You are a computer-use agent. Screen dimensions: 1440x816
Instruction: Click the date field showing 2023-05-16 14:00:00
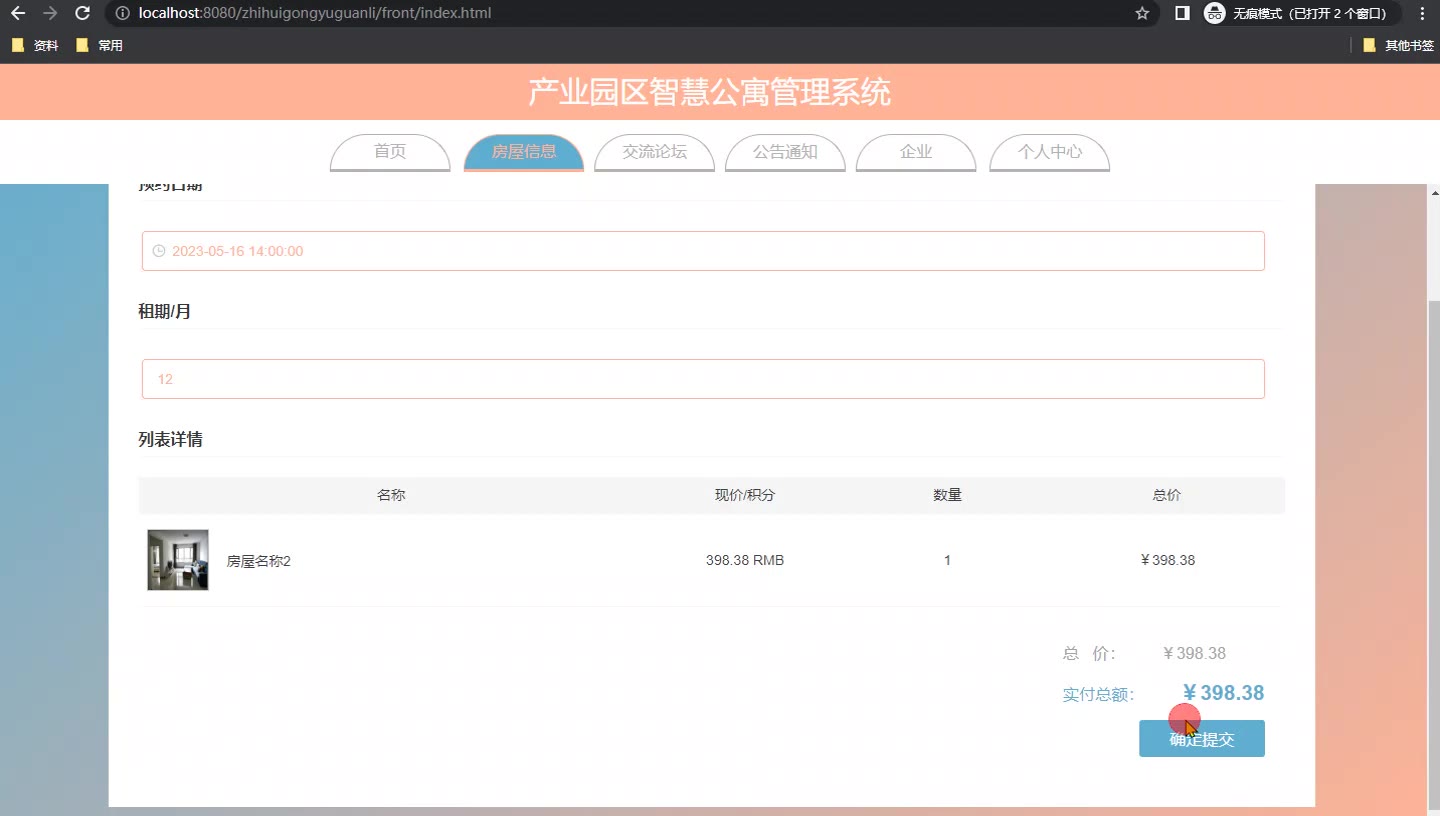702,251
